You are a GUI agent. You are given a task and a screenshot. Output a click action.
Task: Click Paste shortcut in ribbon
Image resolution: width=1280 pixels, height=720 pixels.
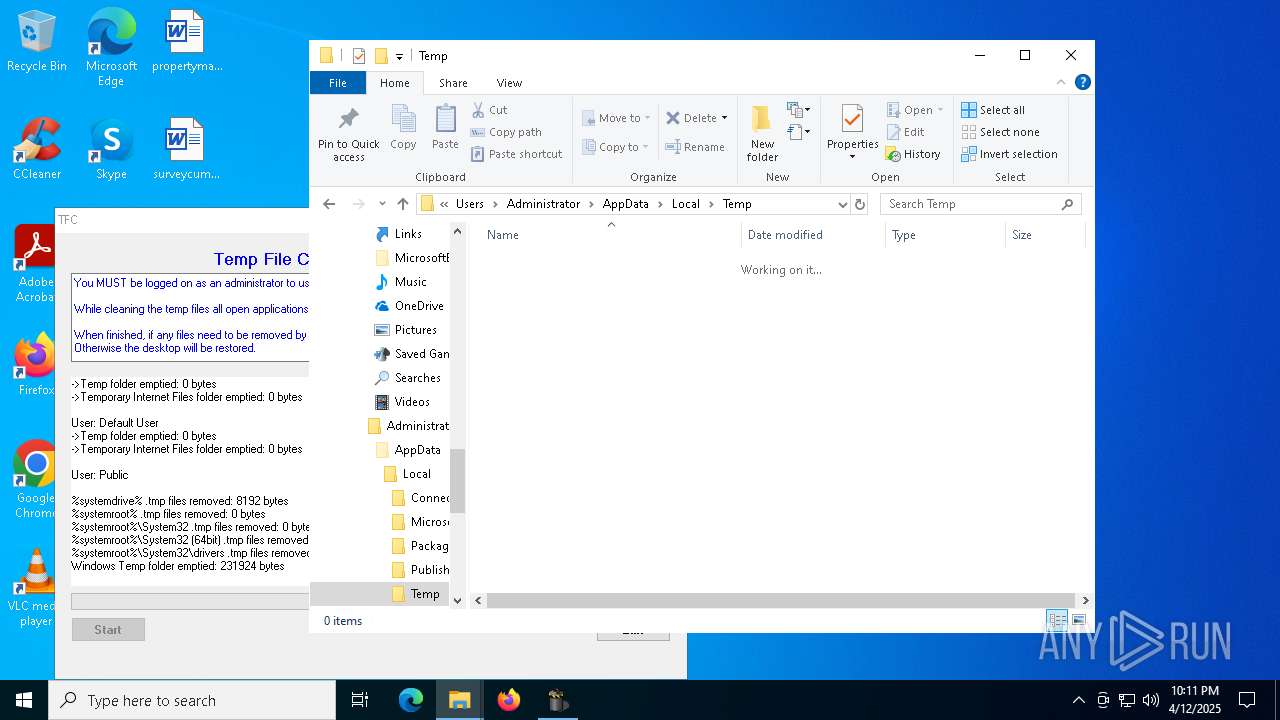[x=517, y=154]
